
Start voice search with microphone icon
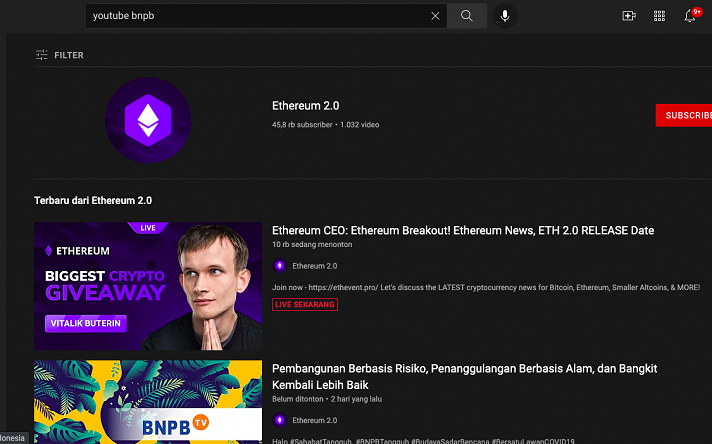coord(505,16)
